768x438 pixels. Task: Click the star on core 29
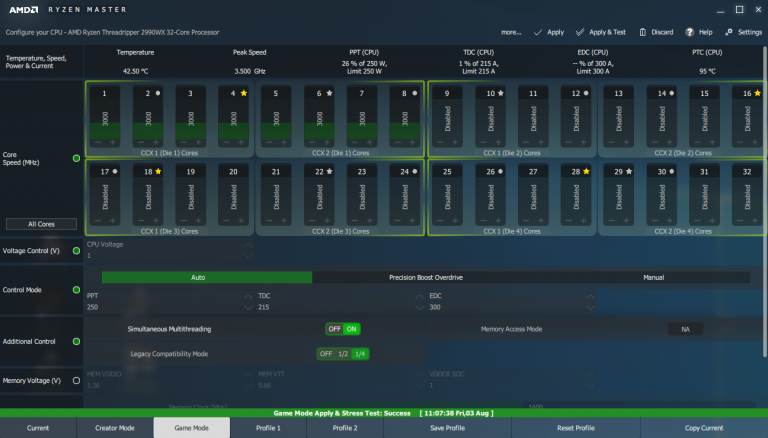point(629,171)
